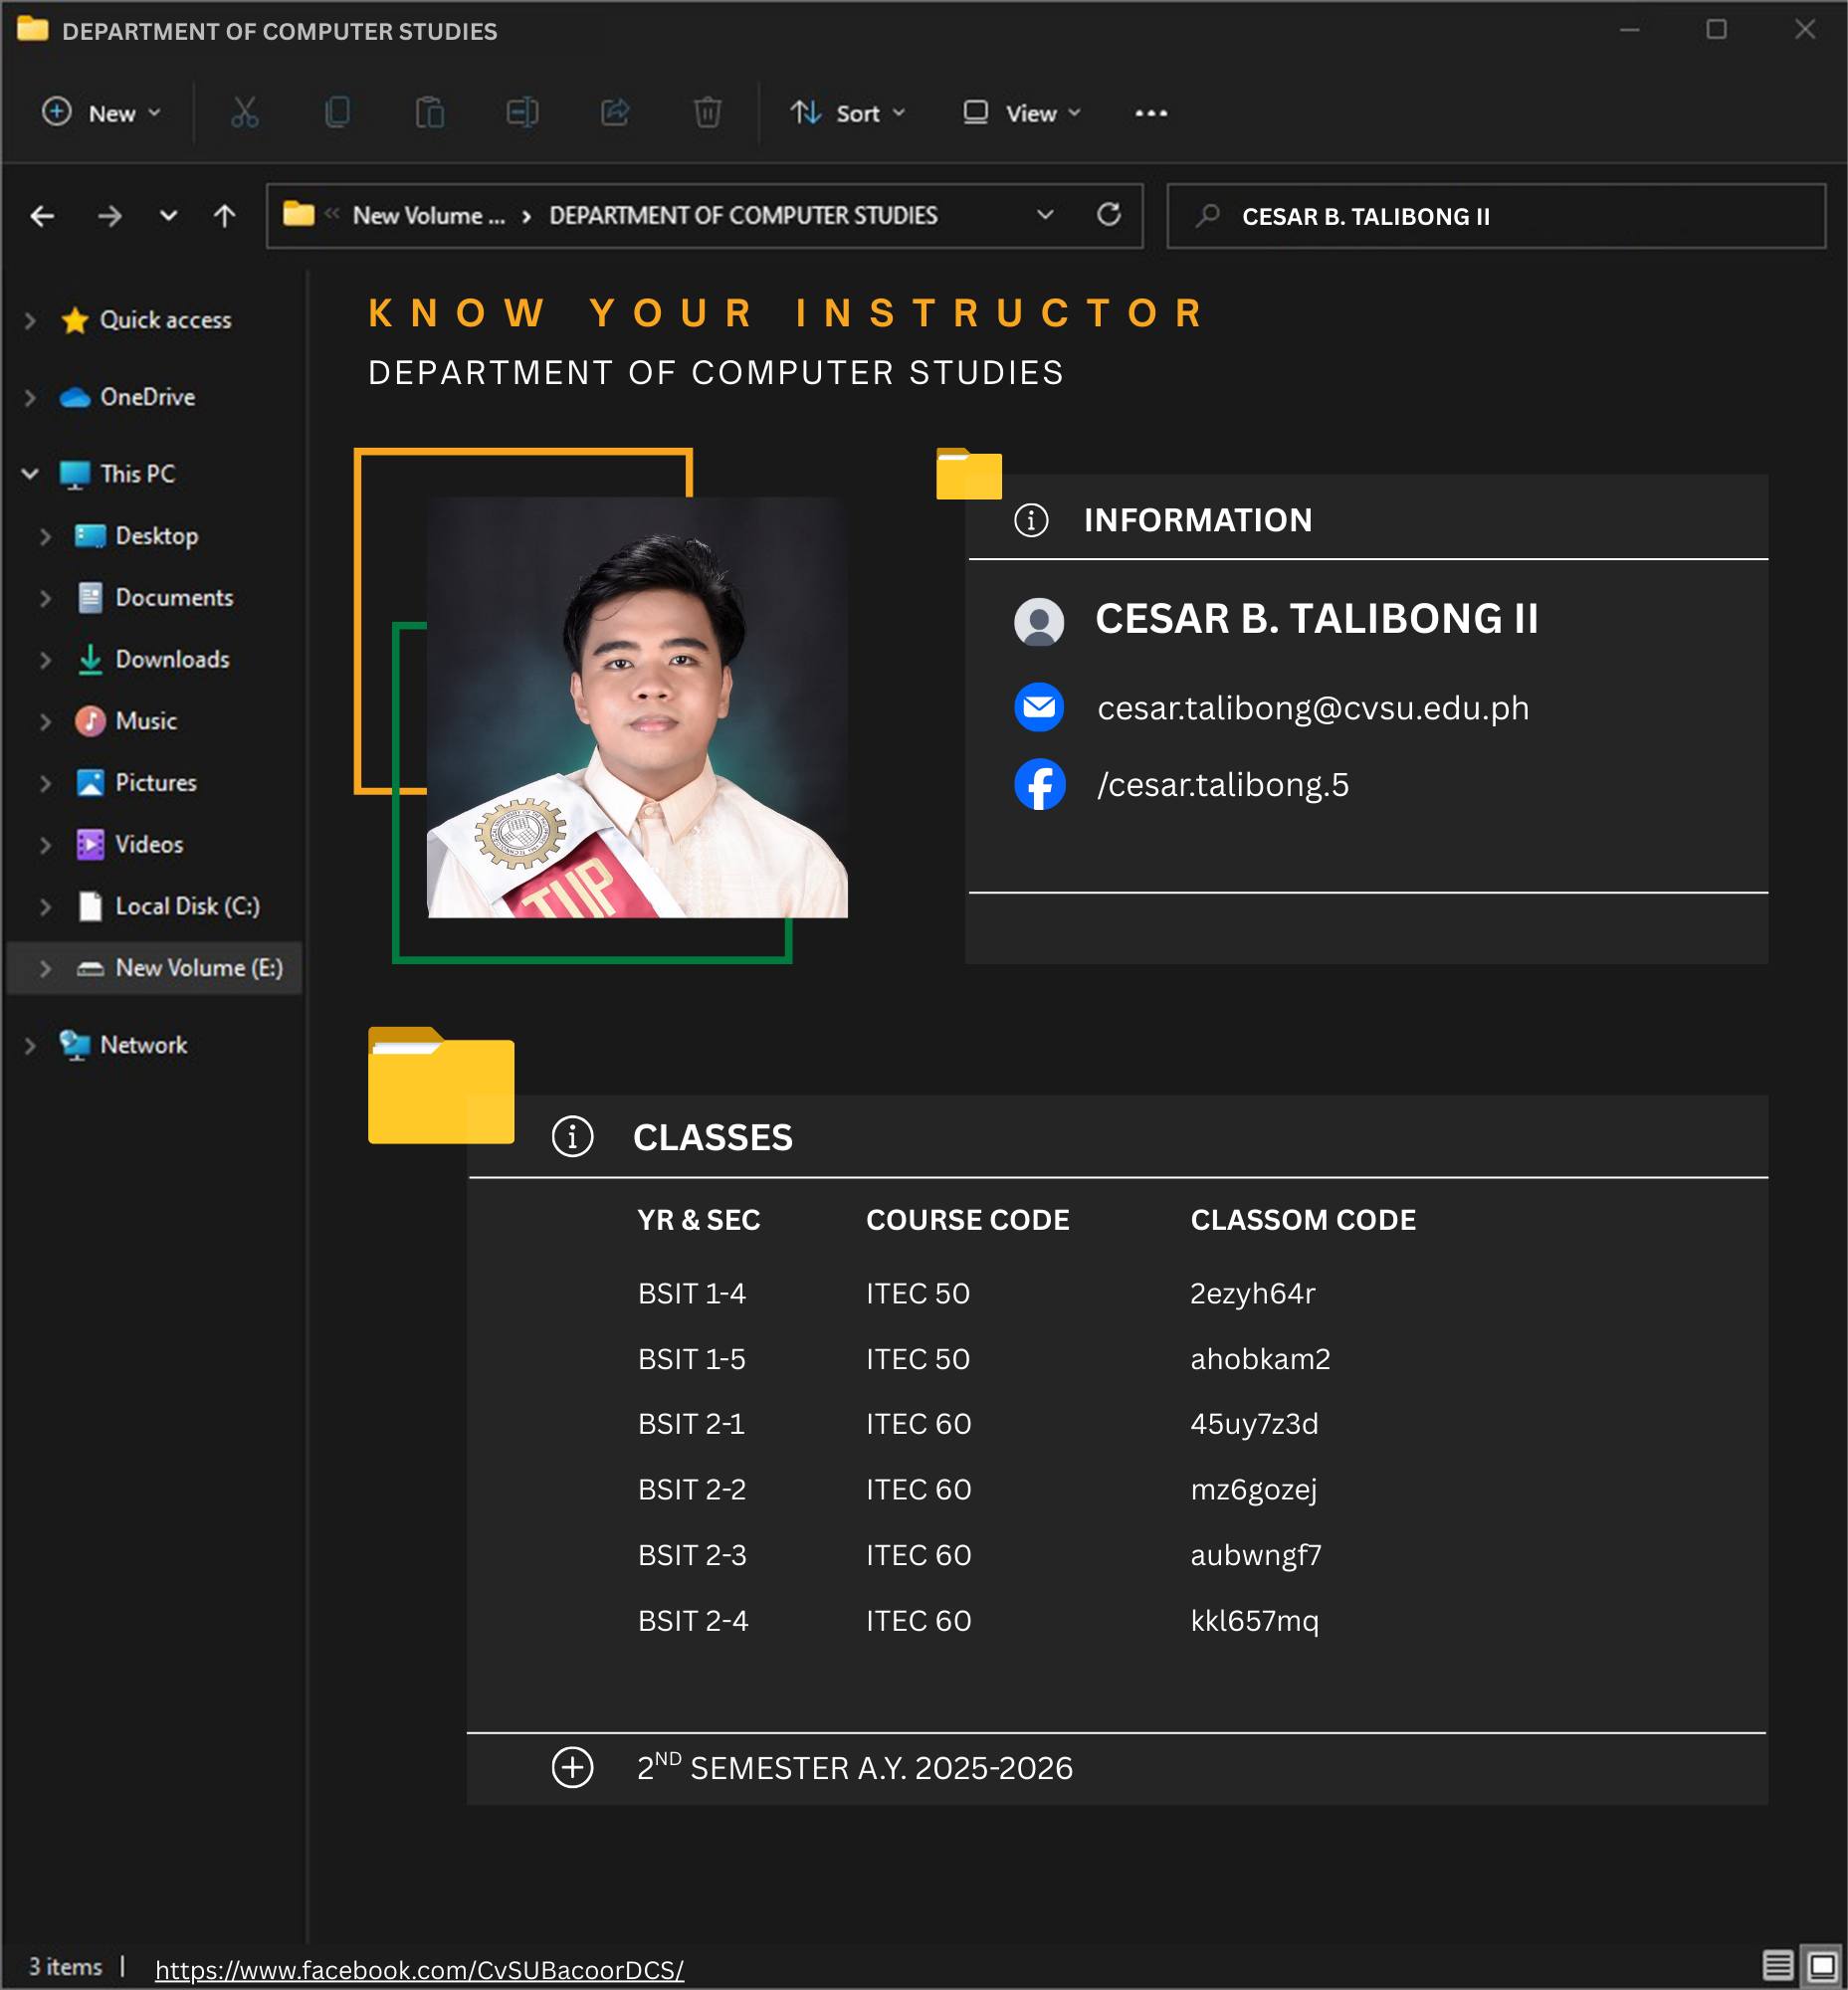Click the /cesar.talibong.5 Facebook handle
The width and height of the screenshot is (1848, 1990).
[1223, 785]
